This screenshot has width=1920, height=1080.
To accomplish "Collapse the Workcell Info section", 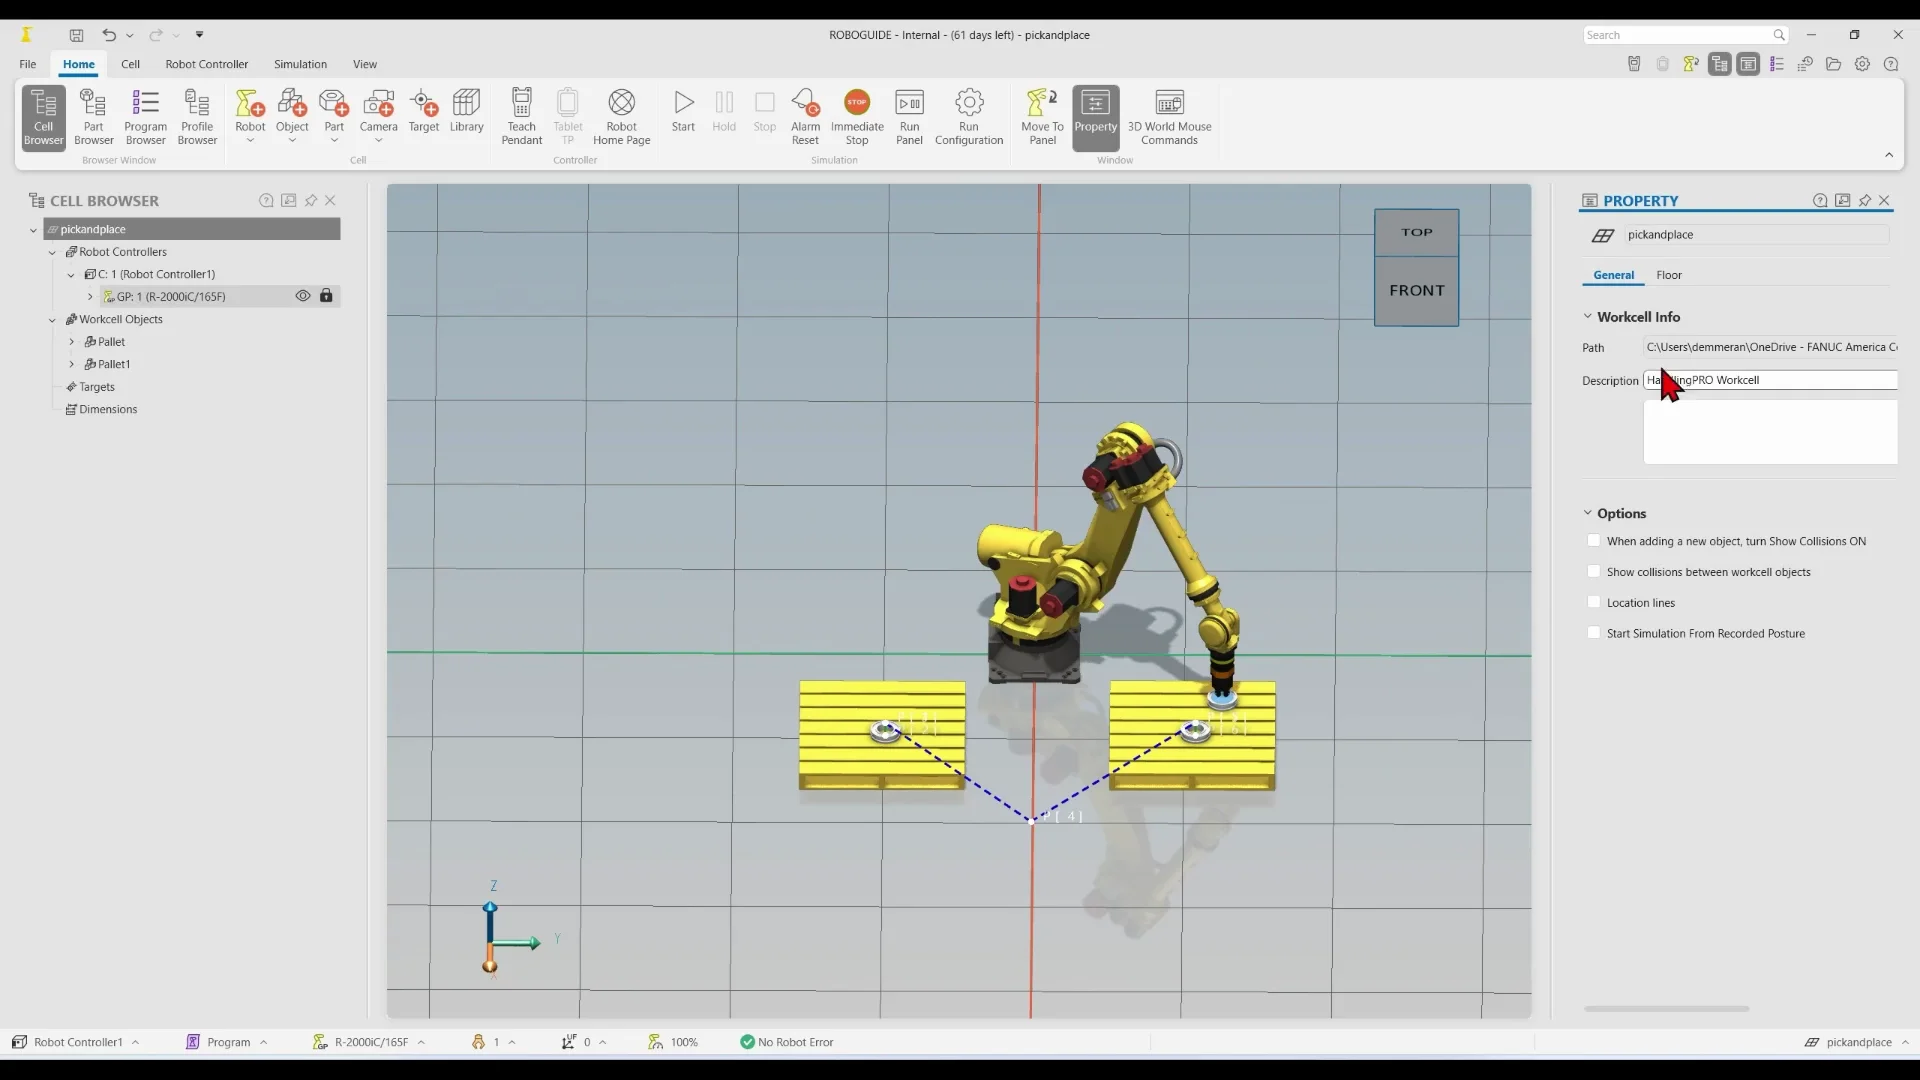I will click(1587, 316).
